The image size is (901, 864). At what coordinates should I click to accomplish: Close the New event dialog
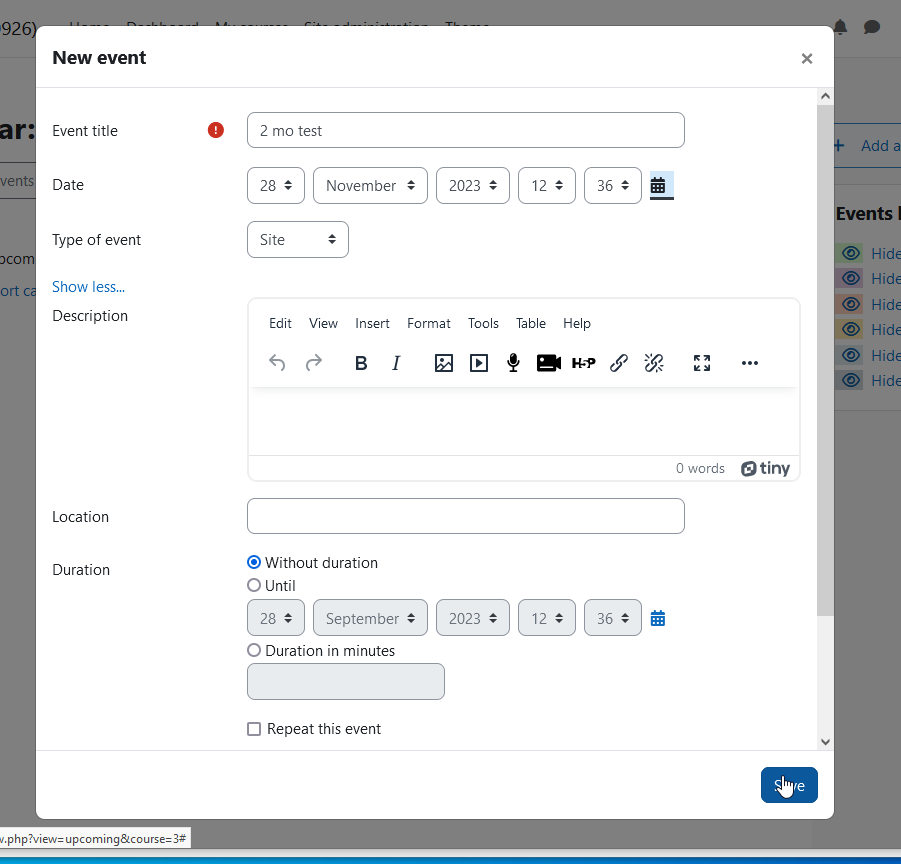pyautogui.click(x=807, y=59)
